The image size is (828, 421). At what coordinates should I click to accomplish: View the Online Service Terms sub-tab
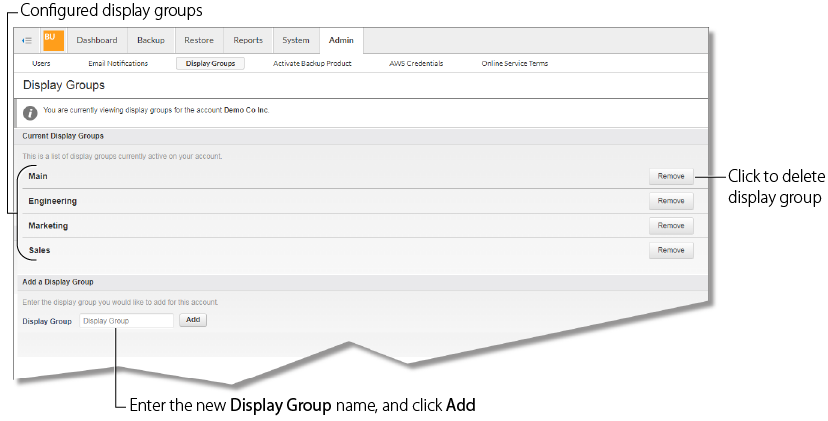514,63
